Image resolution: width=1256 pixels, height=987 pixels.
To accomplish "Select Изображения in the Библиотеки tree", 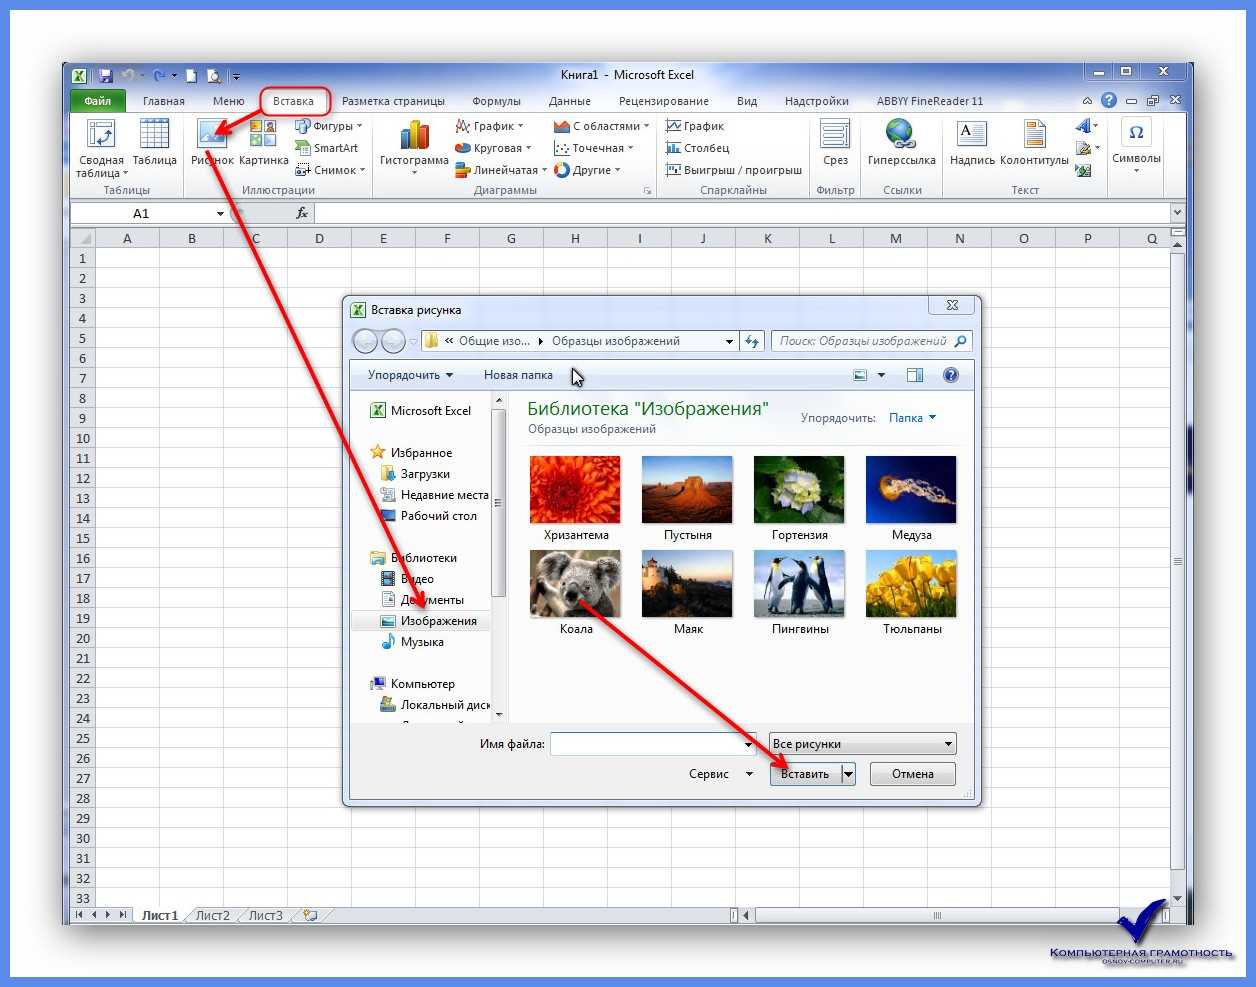I will tap(439, 621).
